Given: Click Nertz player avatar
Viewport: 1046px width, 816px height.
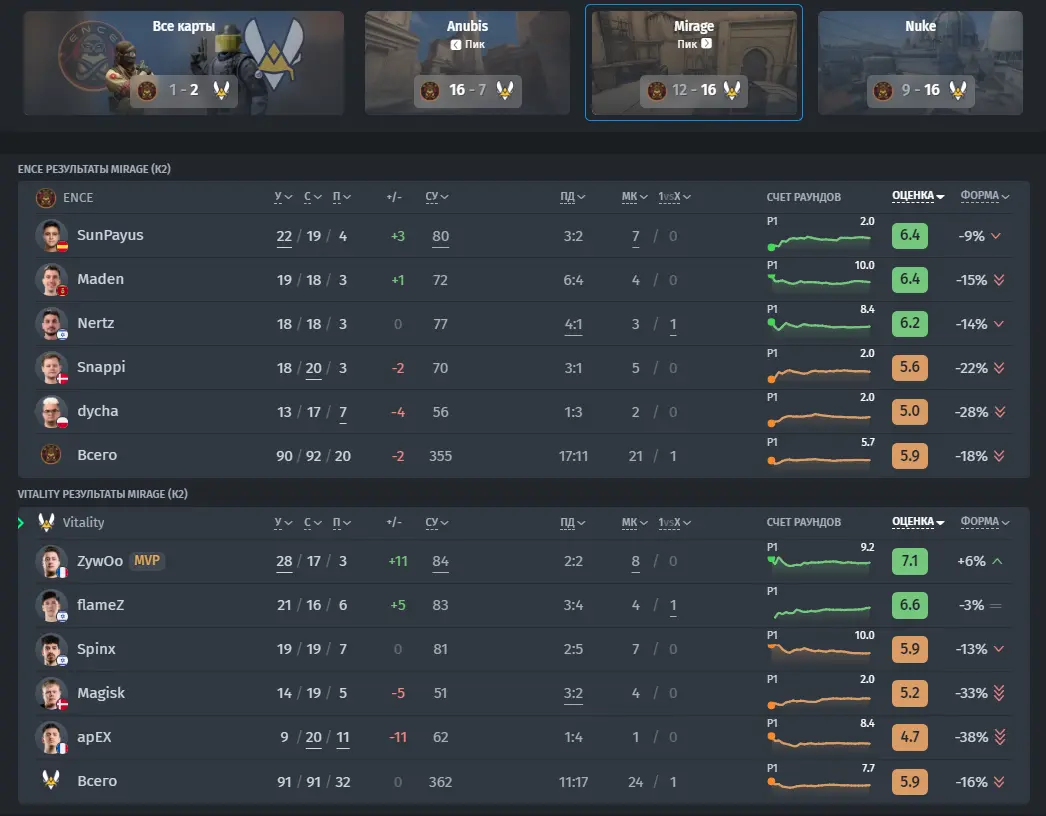Looking at the screenshot, I should point(51,324).
